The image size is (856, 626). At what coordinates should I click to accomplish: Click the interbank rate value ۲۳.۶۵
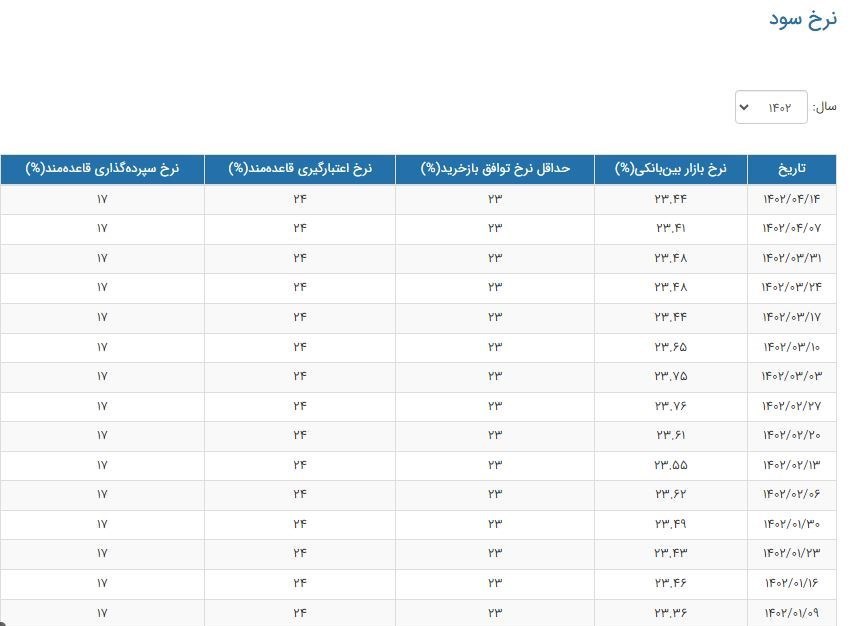click(x=670, y=347)
